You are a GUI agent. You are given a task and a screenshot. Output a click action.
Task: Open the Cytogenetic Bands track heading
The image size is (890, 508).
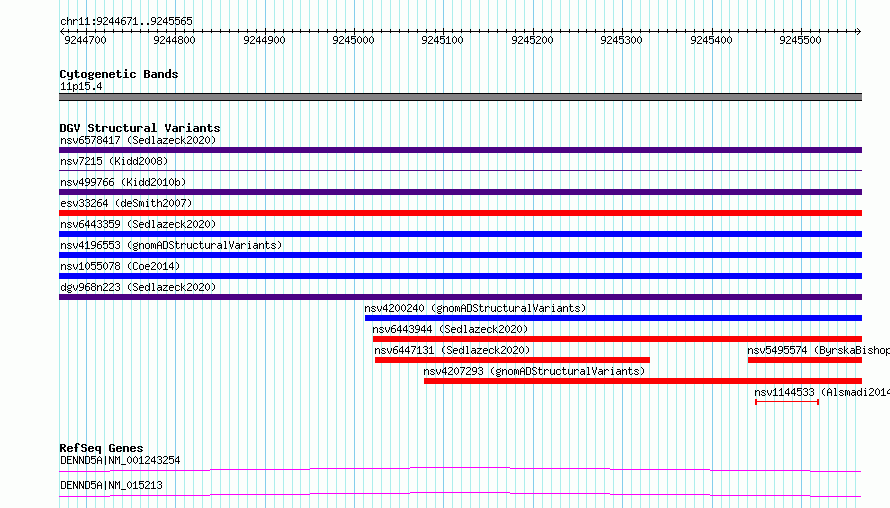[119, 74]
